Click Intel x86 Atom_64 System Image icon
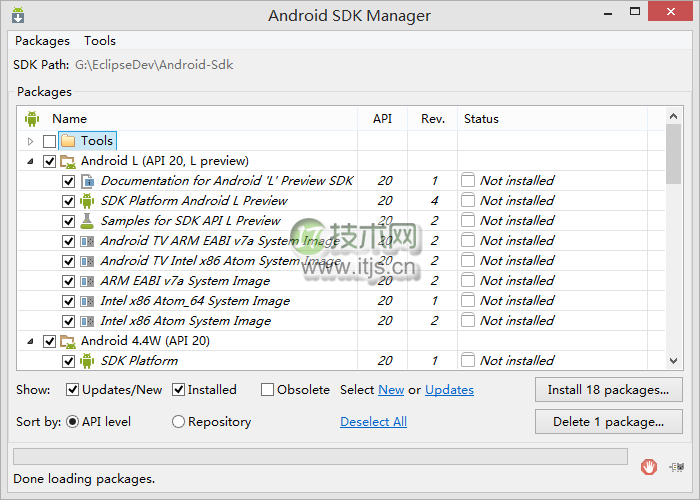Image resolution: width=700 pixels, height=500 pixels. coord(87,301)
